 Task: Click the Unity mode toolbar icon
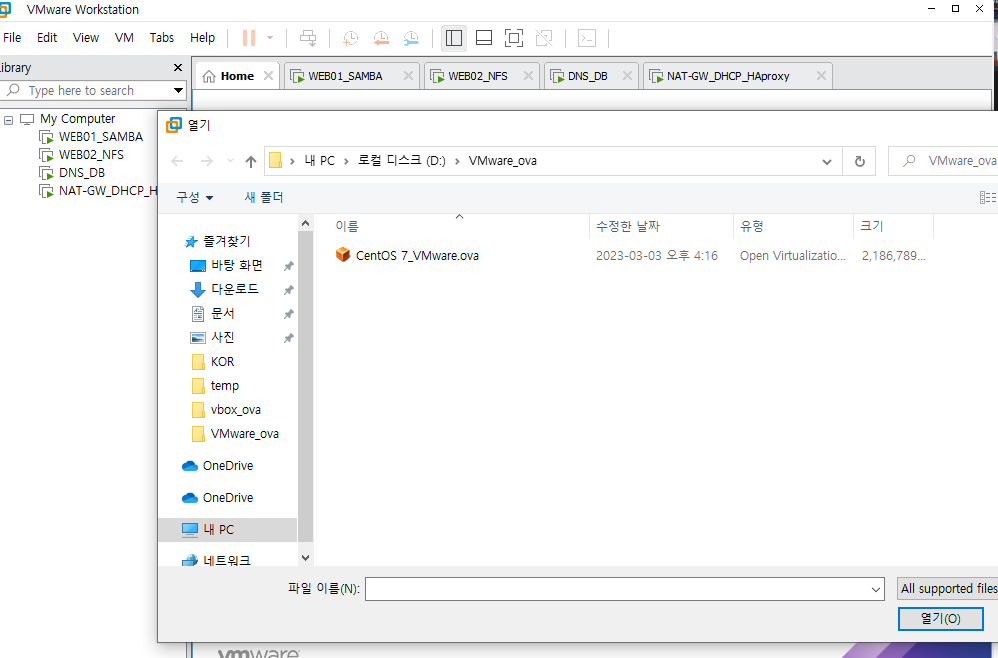[x=544, y=38]
